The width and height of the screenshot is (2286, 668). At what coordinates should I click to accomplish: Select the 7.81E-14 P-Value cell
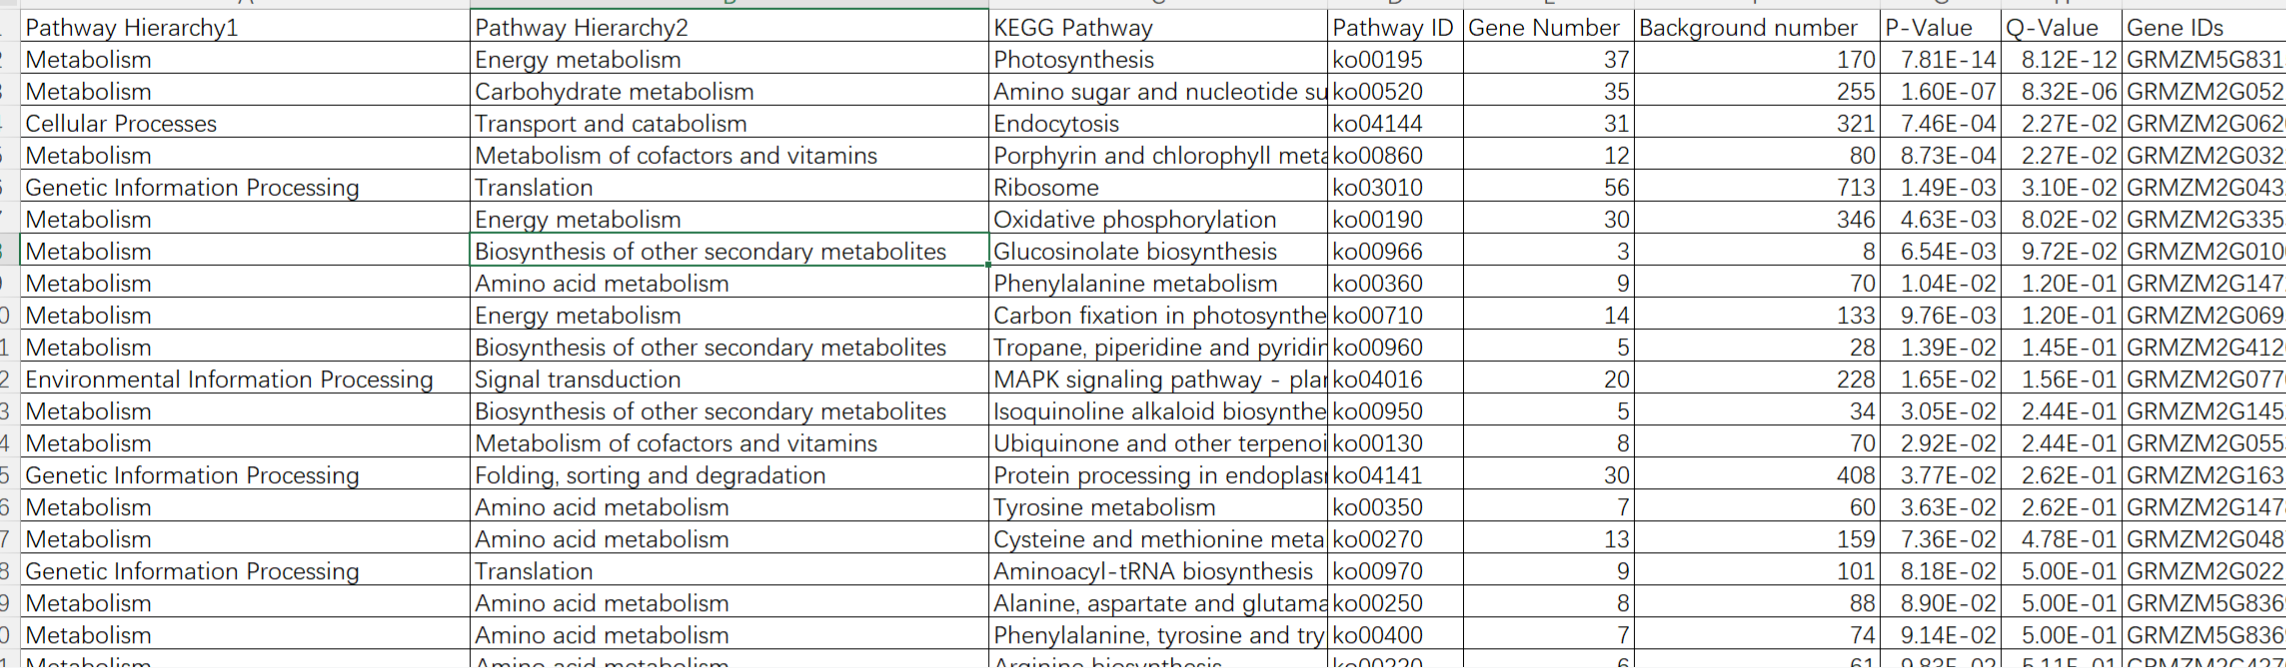tap(1939, 60)
